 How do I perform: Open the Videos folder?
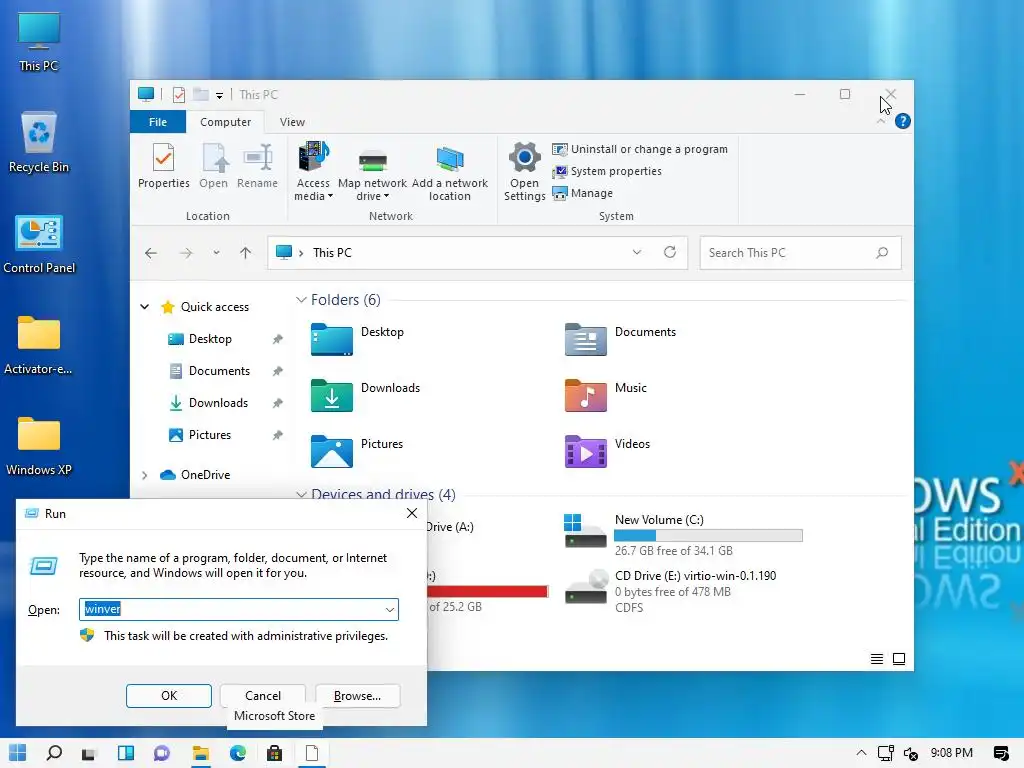tap(607, 451)
